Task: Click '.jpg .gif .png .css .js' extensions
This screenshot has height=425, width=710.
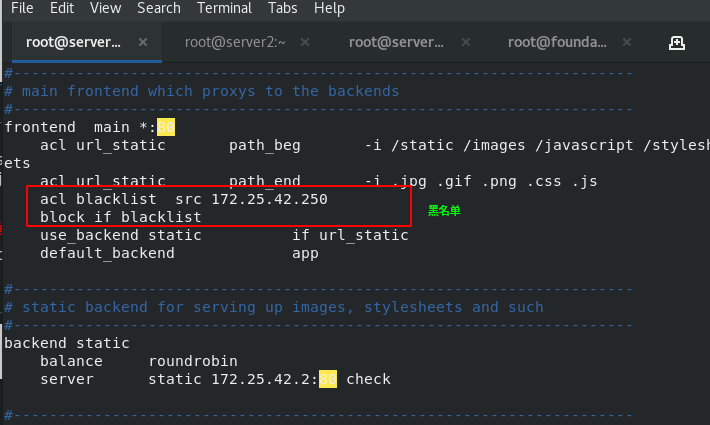Action: click(x=494, y=181)
